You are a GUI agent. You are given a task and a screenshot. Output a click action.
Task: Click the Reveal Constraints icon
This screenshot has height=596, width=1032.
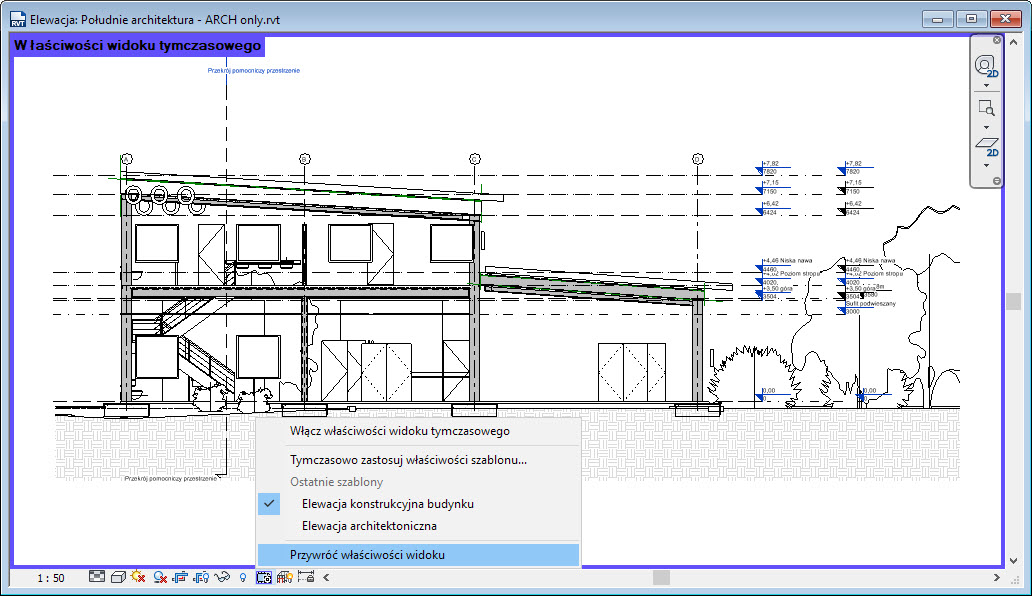tap(305, 577)
